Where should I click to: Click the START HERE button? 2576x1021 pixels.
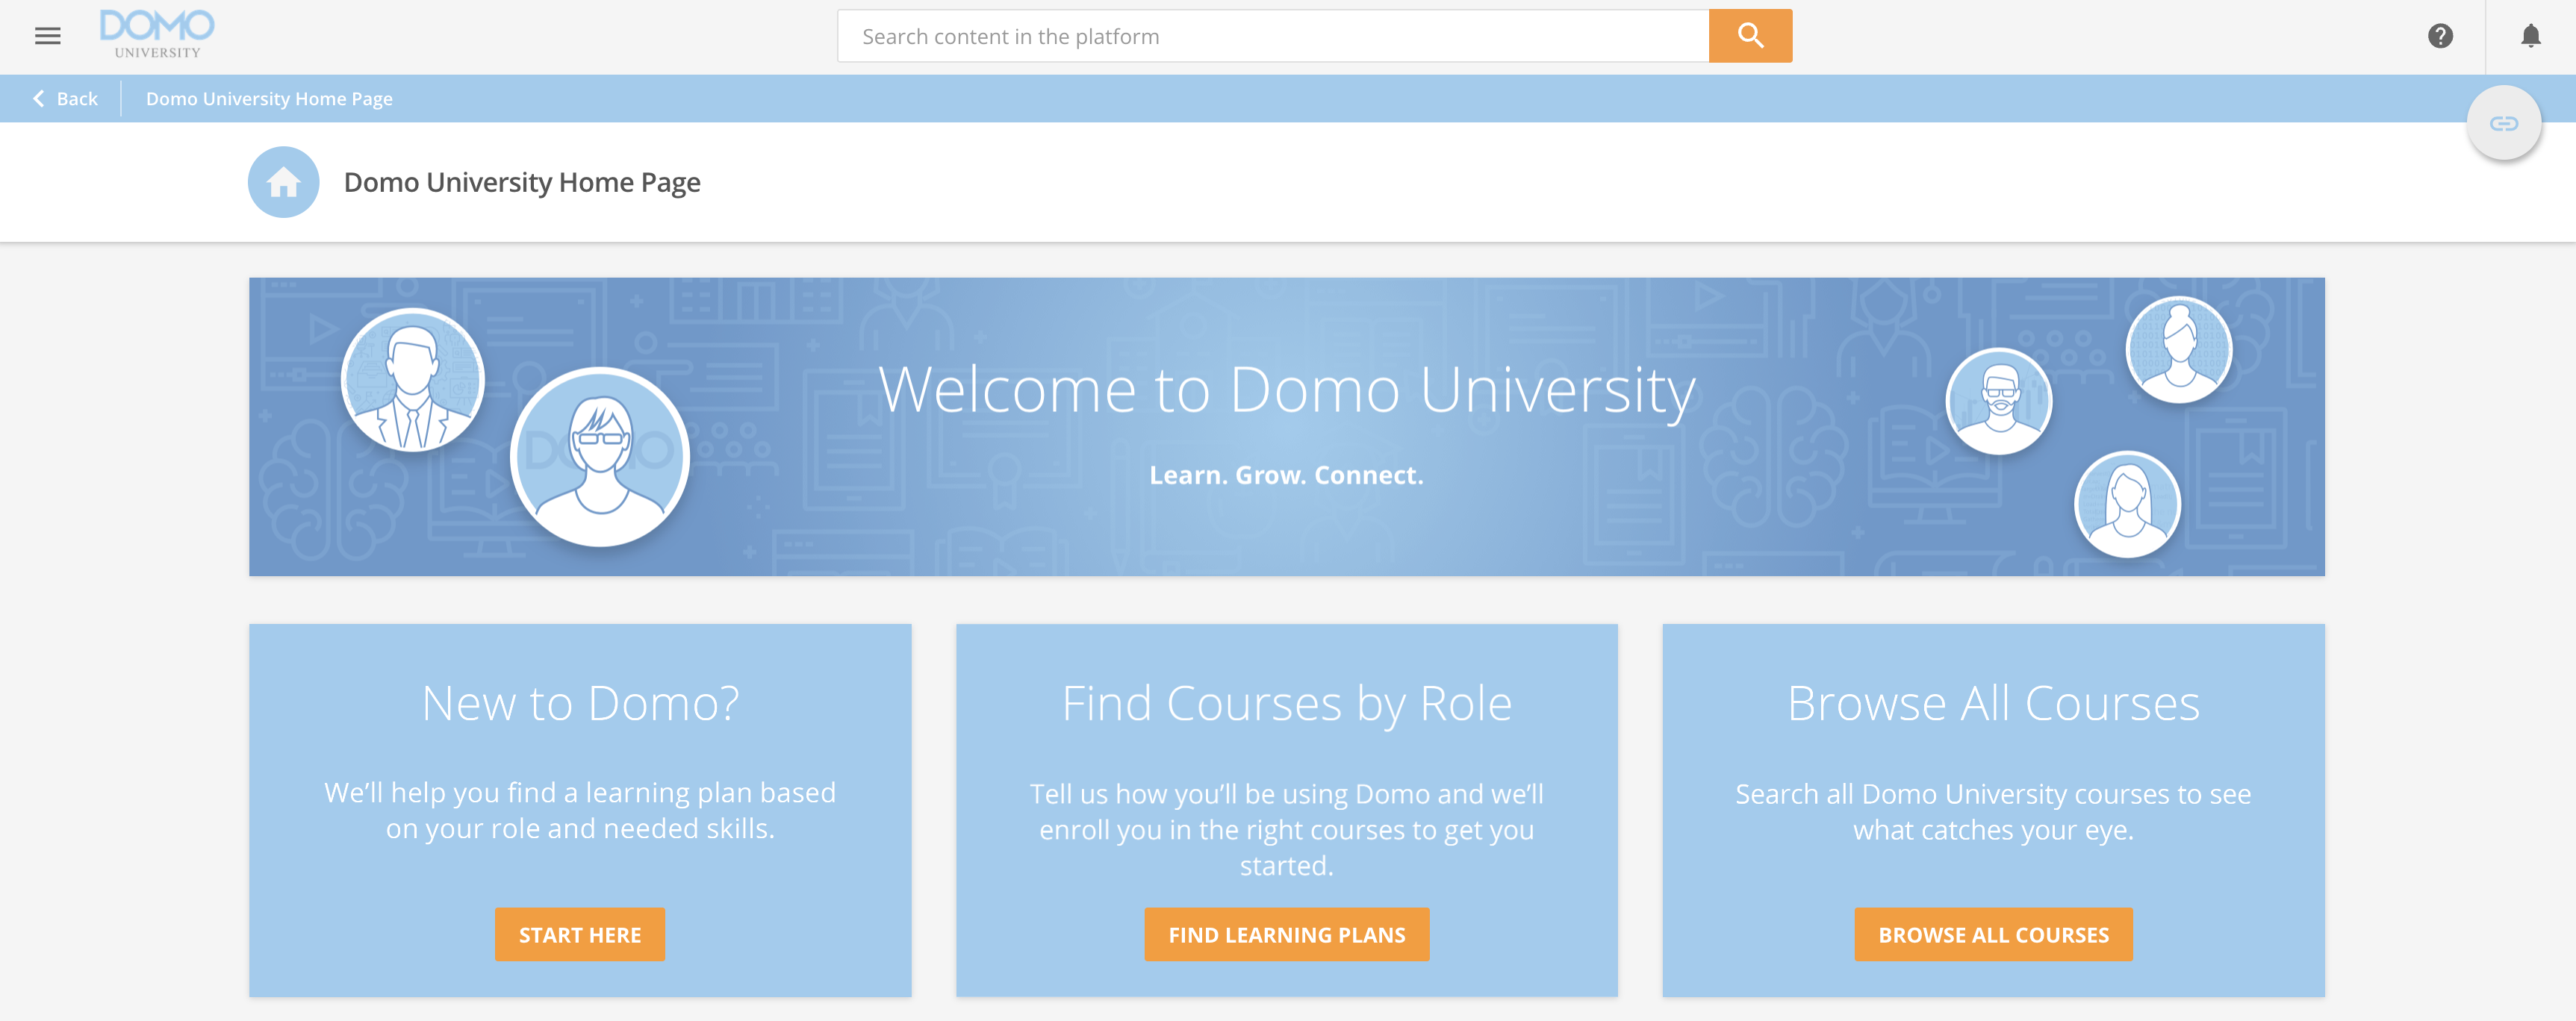pyautogui.click(x=580, y=934)
